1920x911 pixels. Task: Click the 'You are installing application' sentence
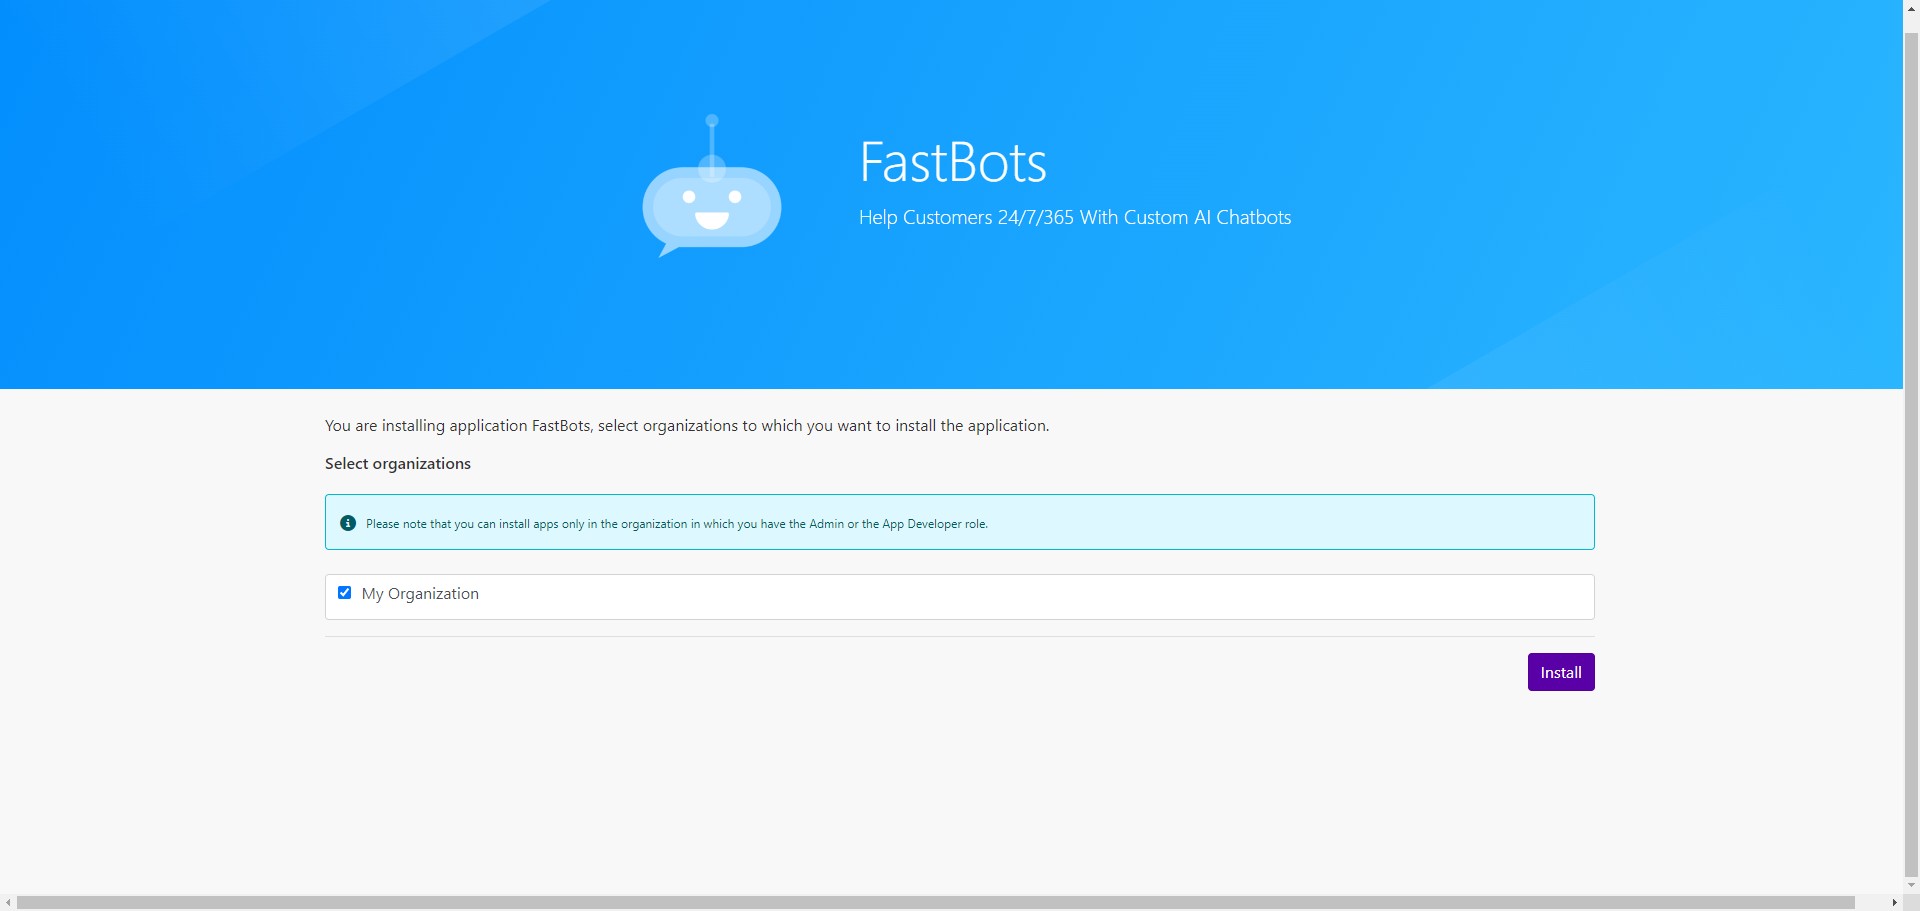686,426
